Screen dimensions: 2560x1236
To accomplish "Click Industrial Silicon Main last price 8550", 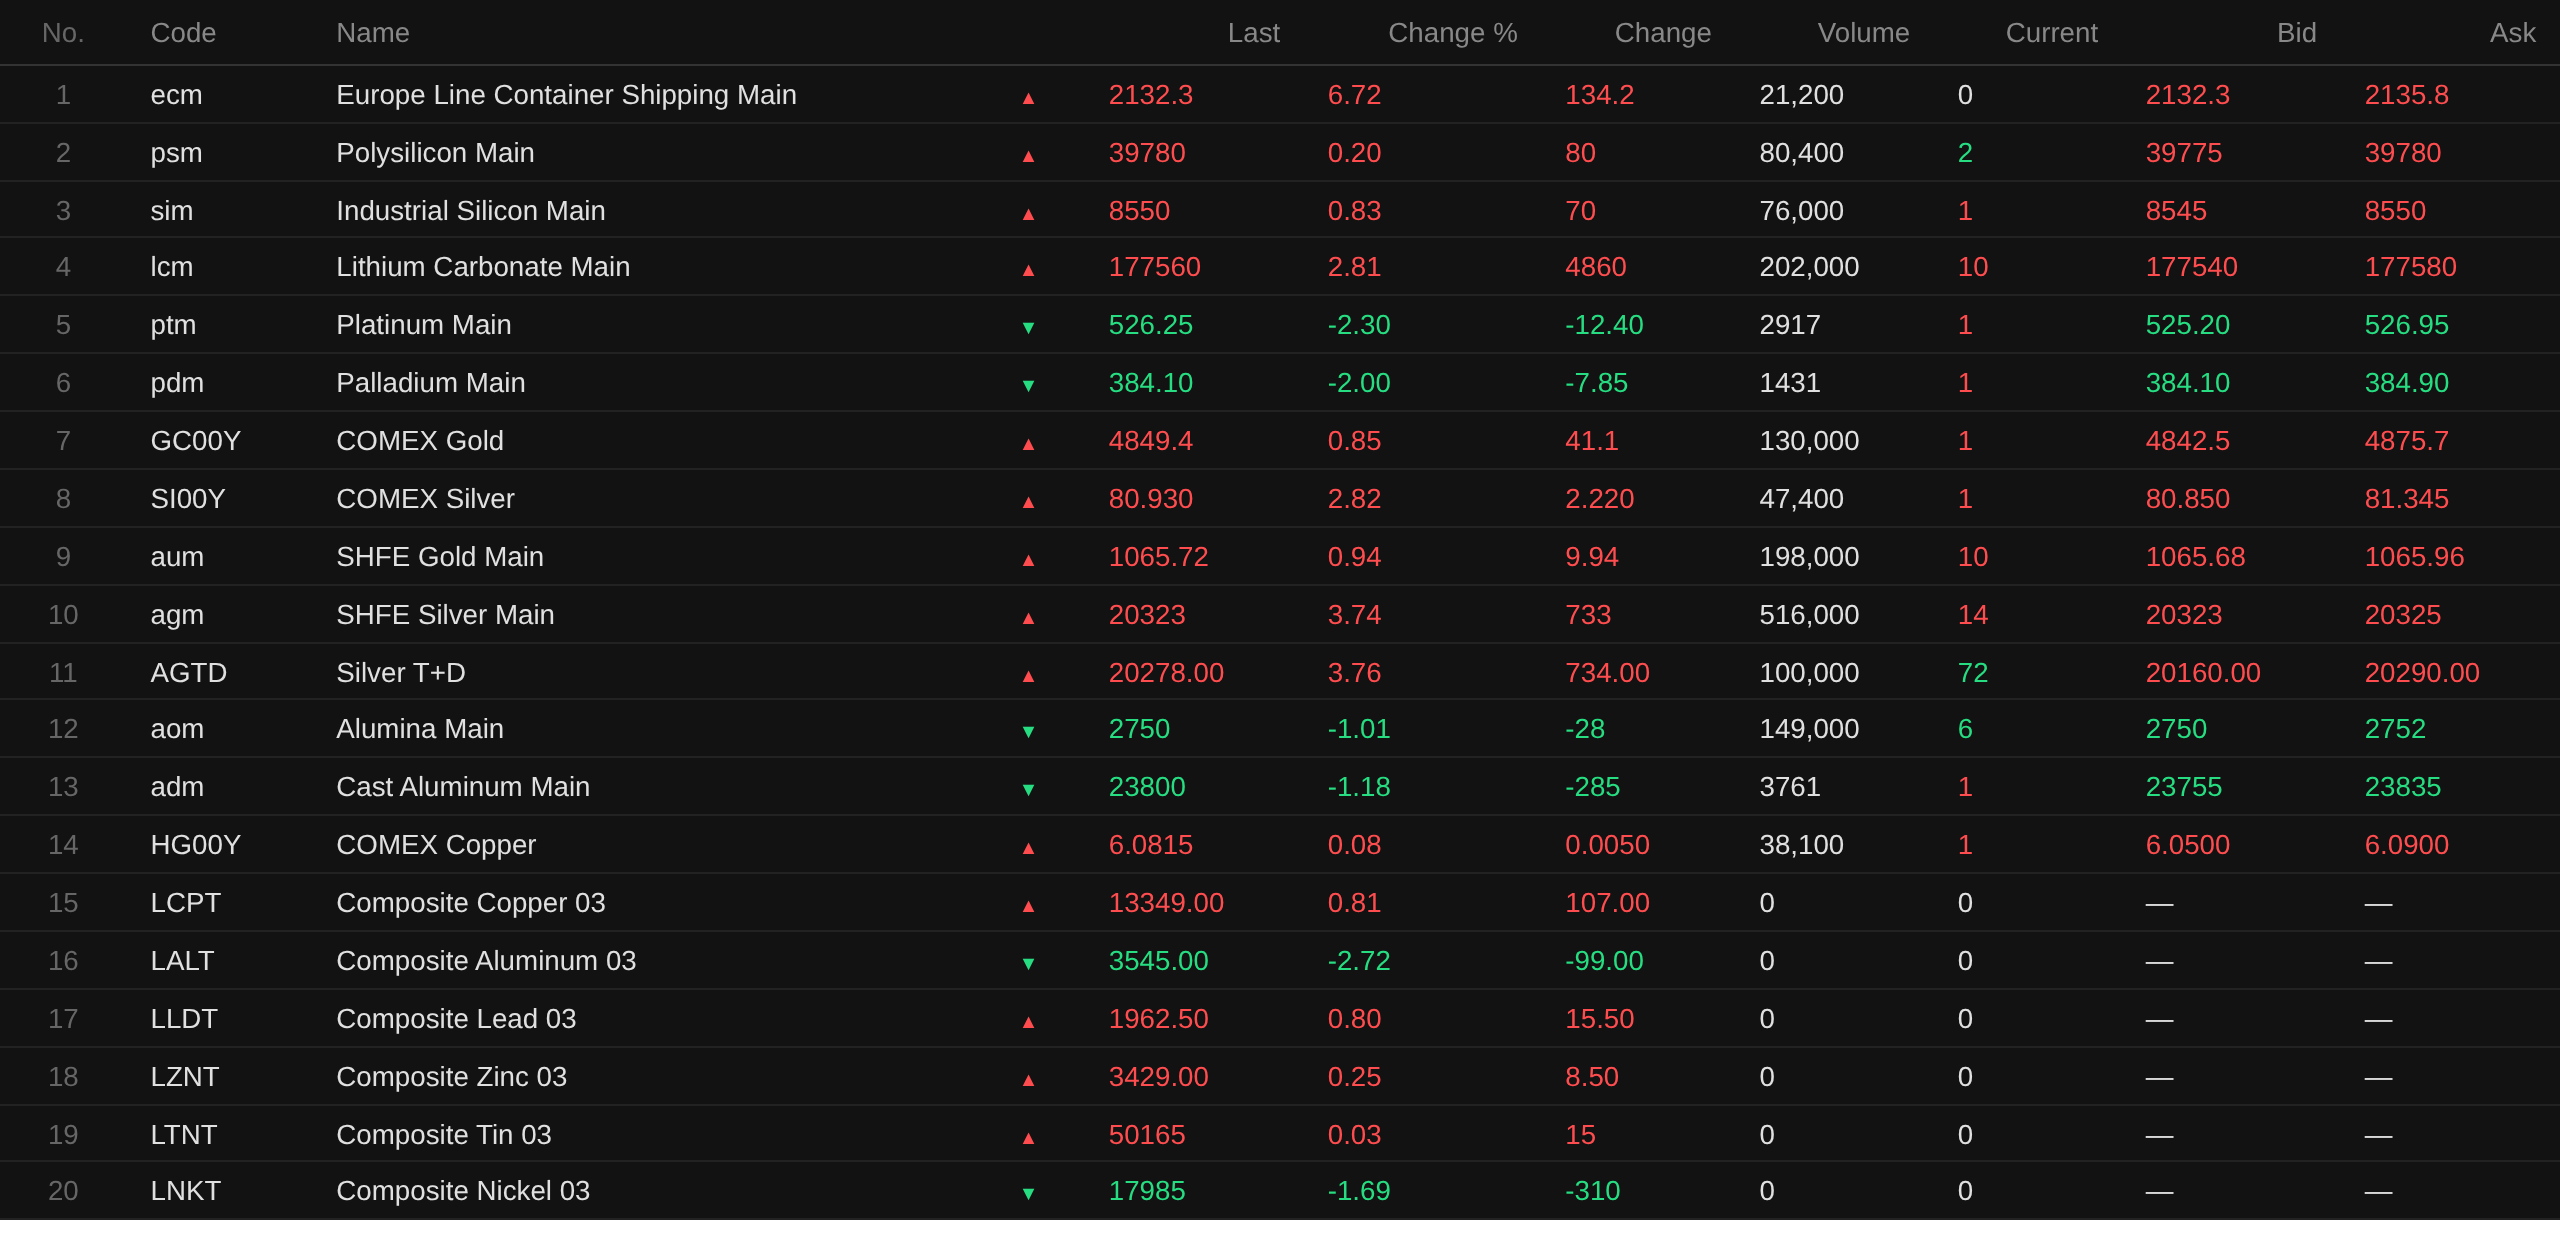I will 1139,211.
